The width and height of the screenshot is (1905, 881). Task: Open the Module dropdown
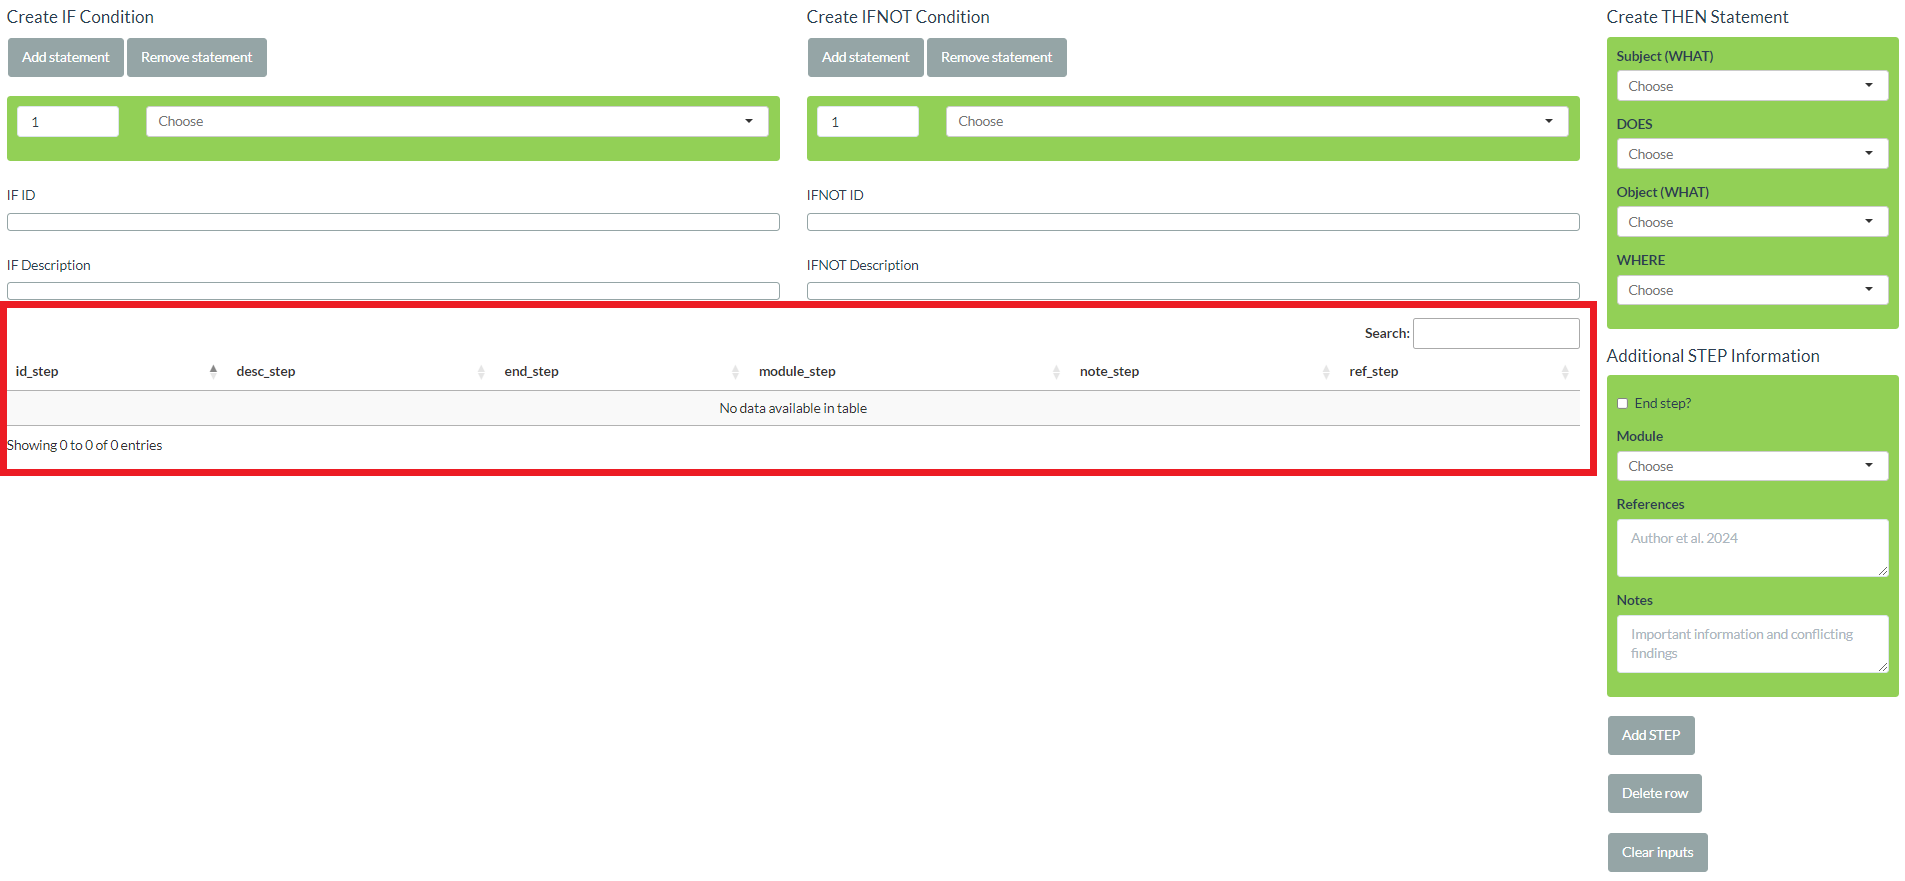[x=1751, y=466]
